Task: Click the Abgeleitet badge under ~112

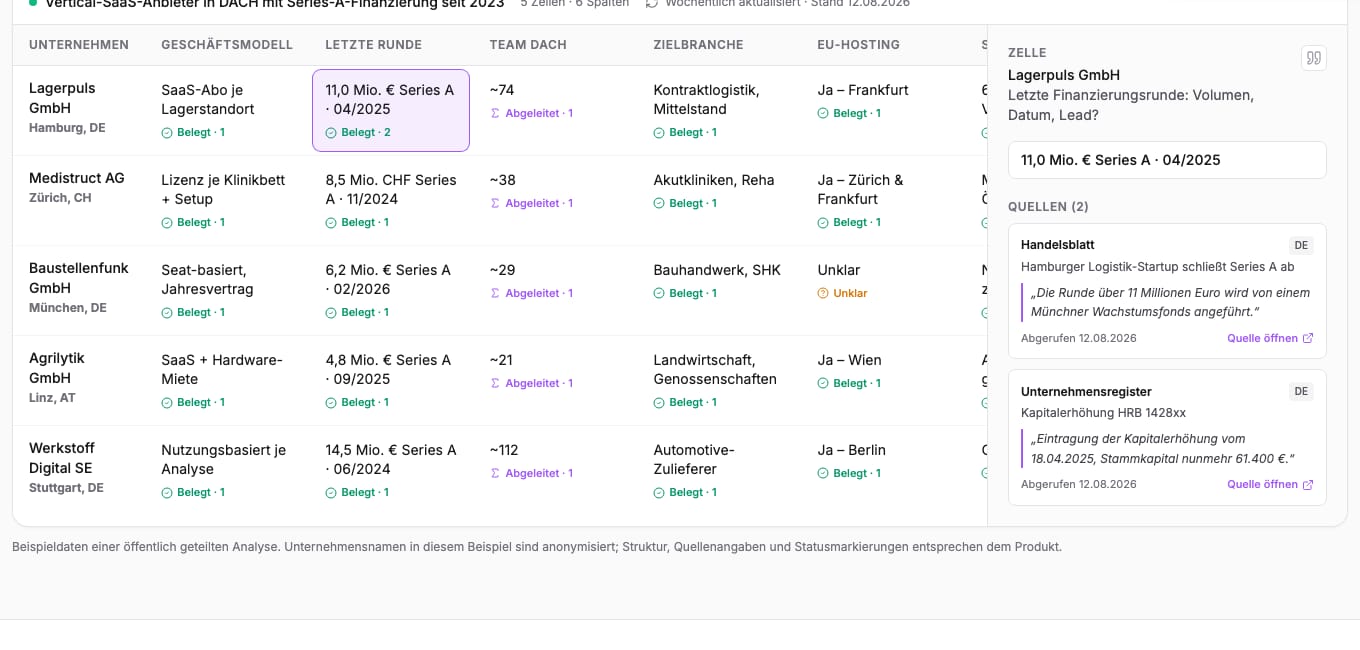Action: [531, 473]
